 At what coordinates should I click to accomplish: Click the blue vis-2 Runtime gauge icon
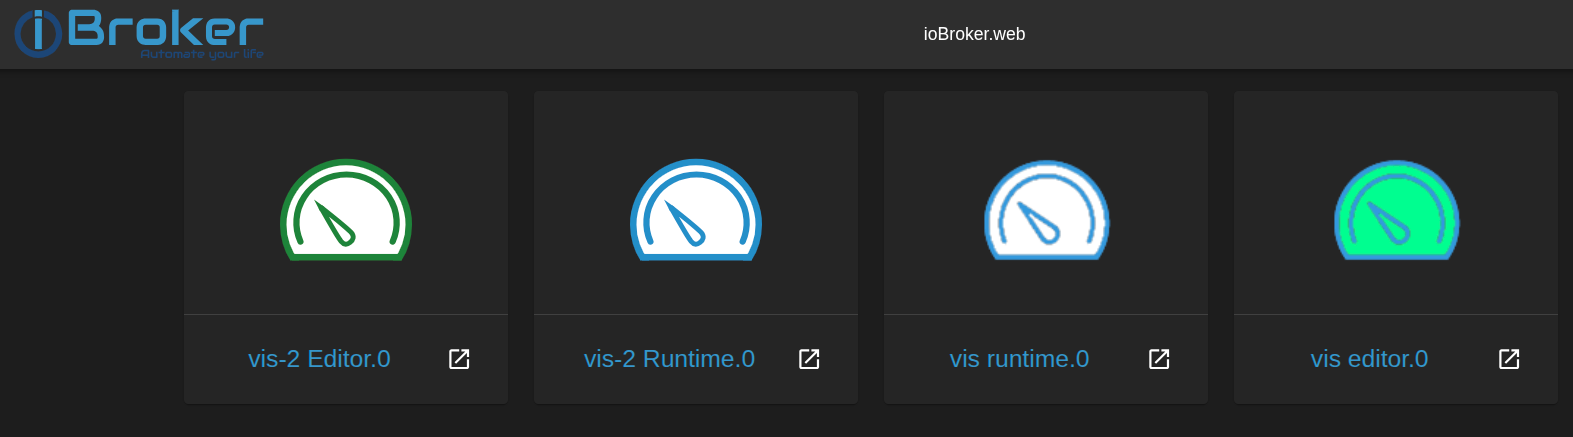pyautogui.click(x=696, y=210)
